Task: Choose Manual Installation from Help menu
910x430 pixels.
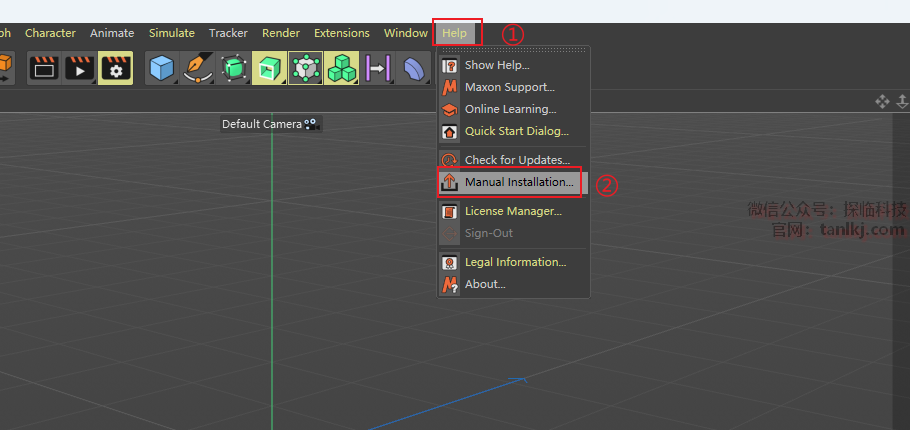Action: coord(518,182)
